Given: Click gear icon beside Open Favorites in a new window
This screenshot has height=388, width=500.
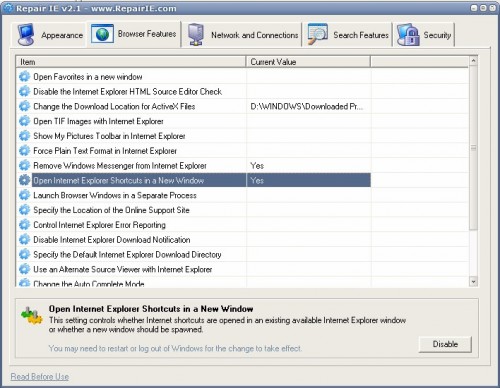Looking at the screenshot, I should tap(24, 77).
